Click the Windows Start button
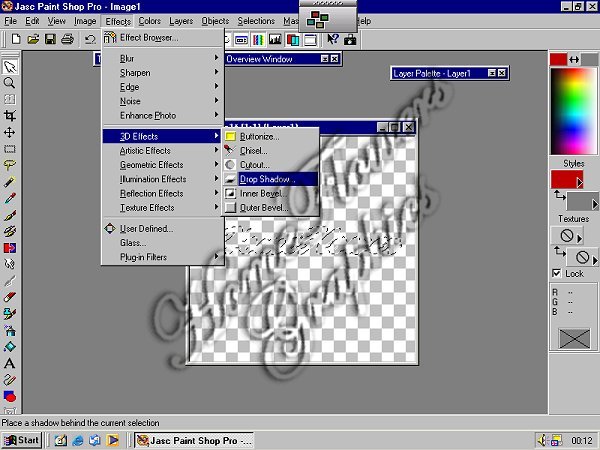This screenshot has height=450, width=600. (x=21, y=440)
